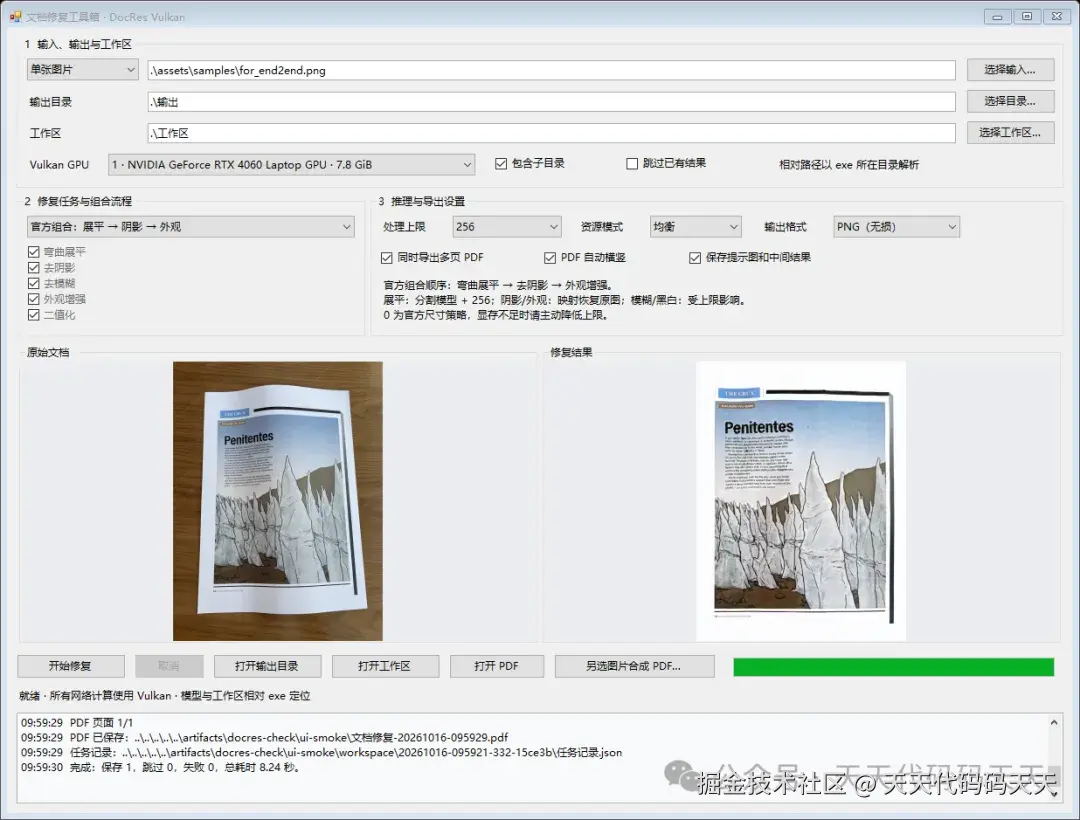Click the input path field for_end2end.png
This screenshot has height=820, width=1080.
point(551,70)
